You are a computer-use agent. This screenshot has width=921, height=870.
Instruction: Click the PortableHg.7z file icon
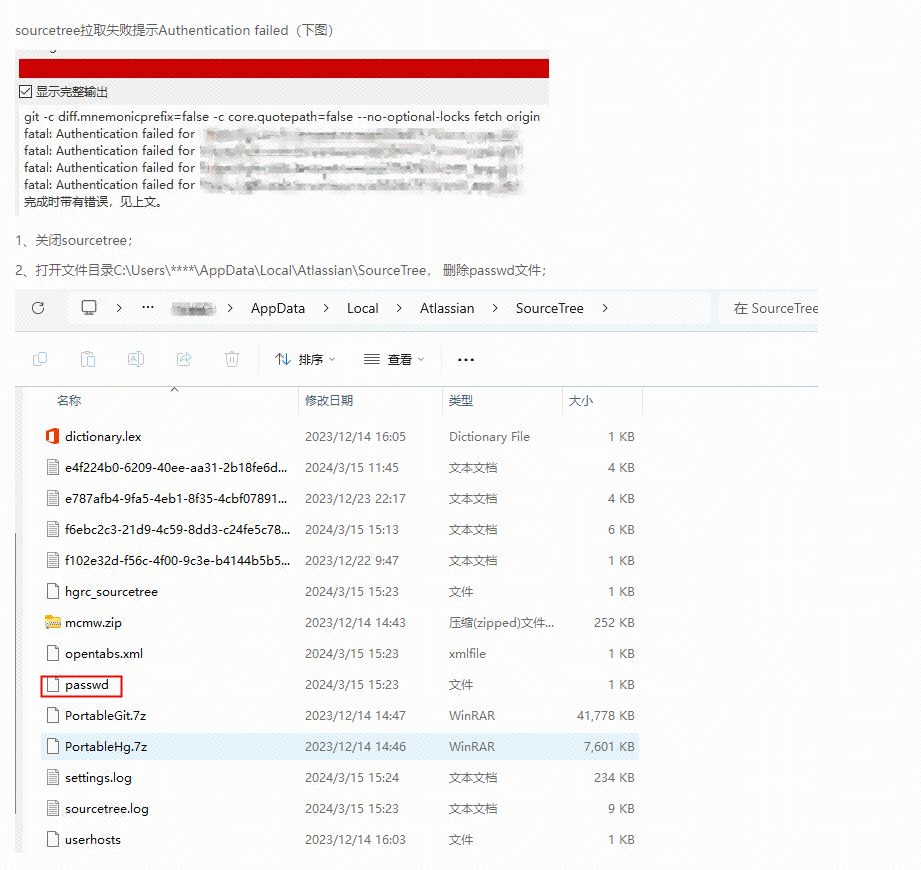[53, 747]
